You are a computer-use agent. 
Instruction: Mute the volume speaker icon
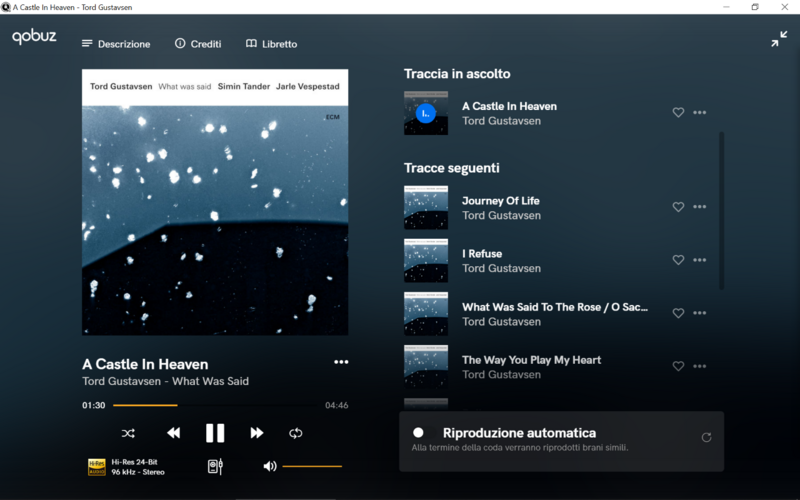pyautogui.click(x=269, y=466)
